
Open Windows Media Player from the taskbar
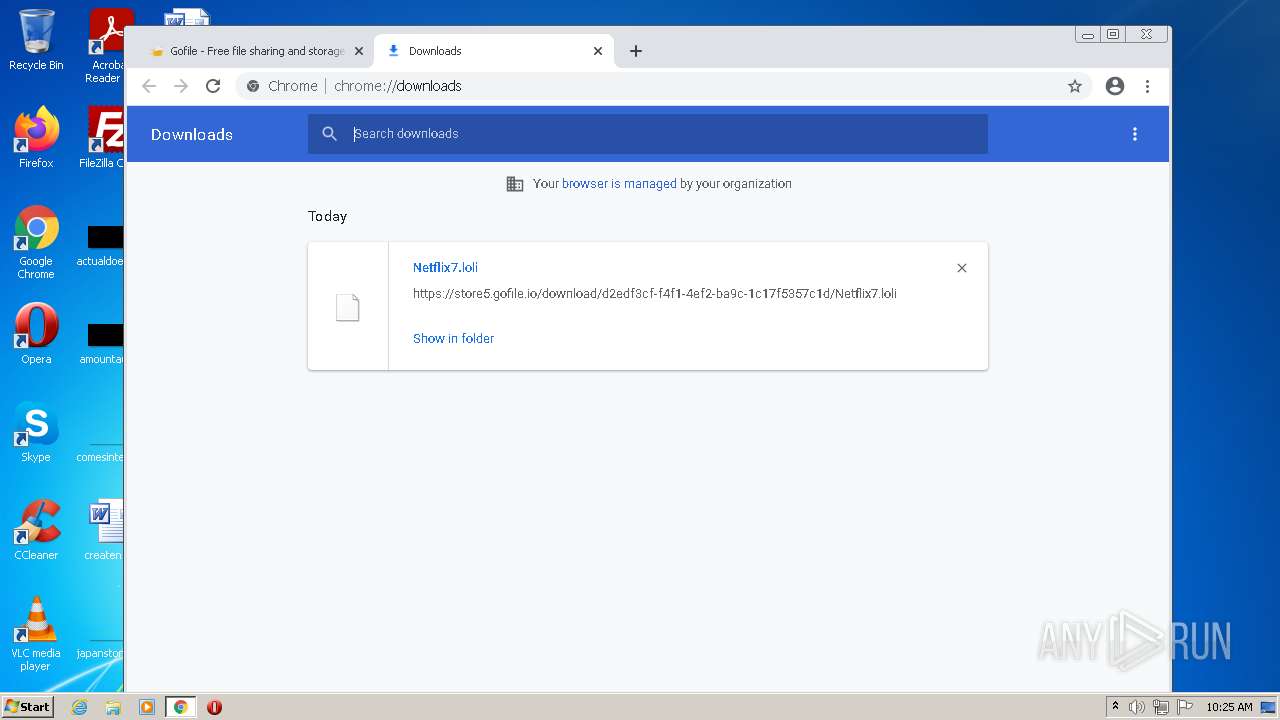pyautogui.click(x=147, y=707)
